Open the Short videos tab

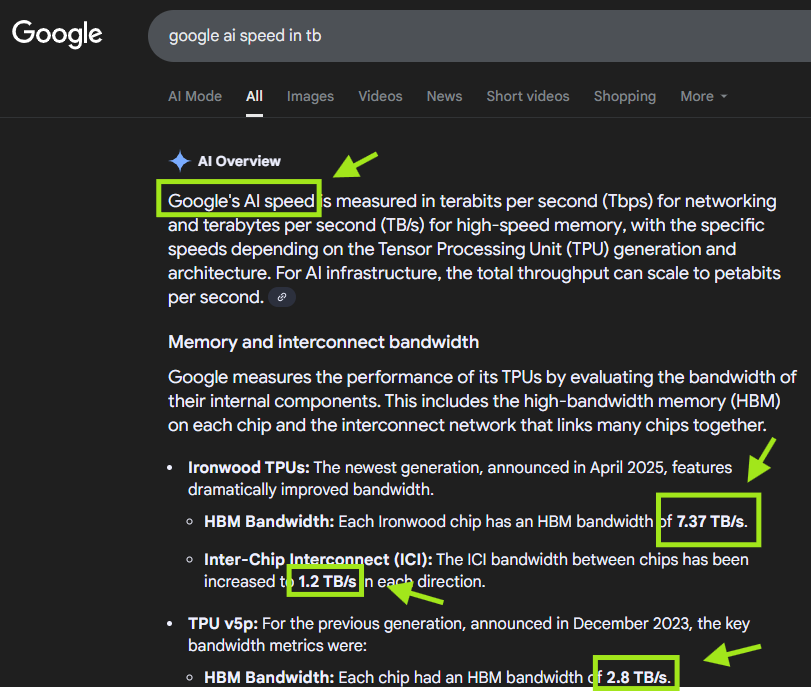[528, 96]
